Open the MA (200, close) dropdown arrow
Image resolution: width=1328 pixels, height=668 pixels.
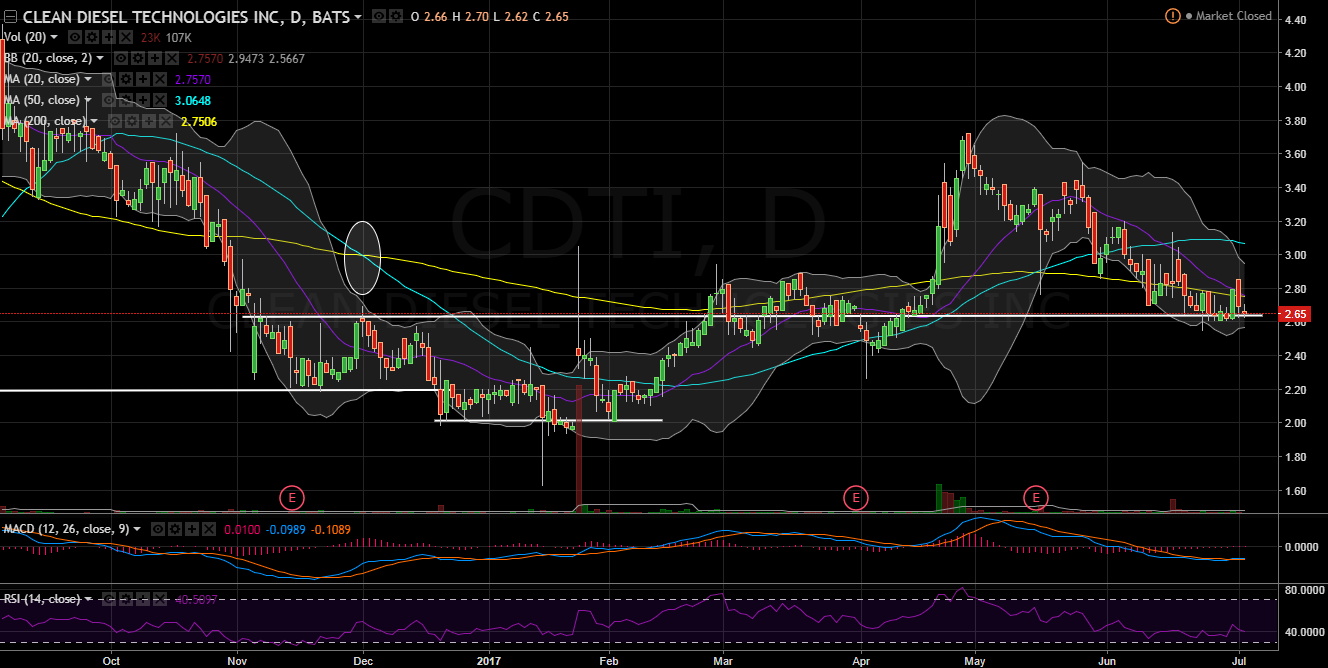(x=95, y=121)
